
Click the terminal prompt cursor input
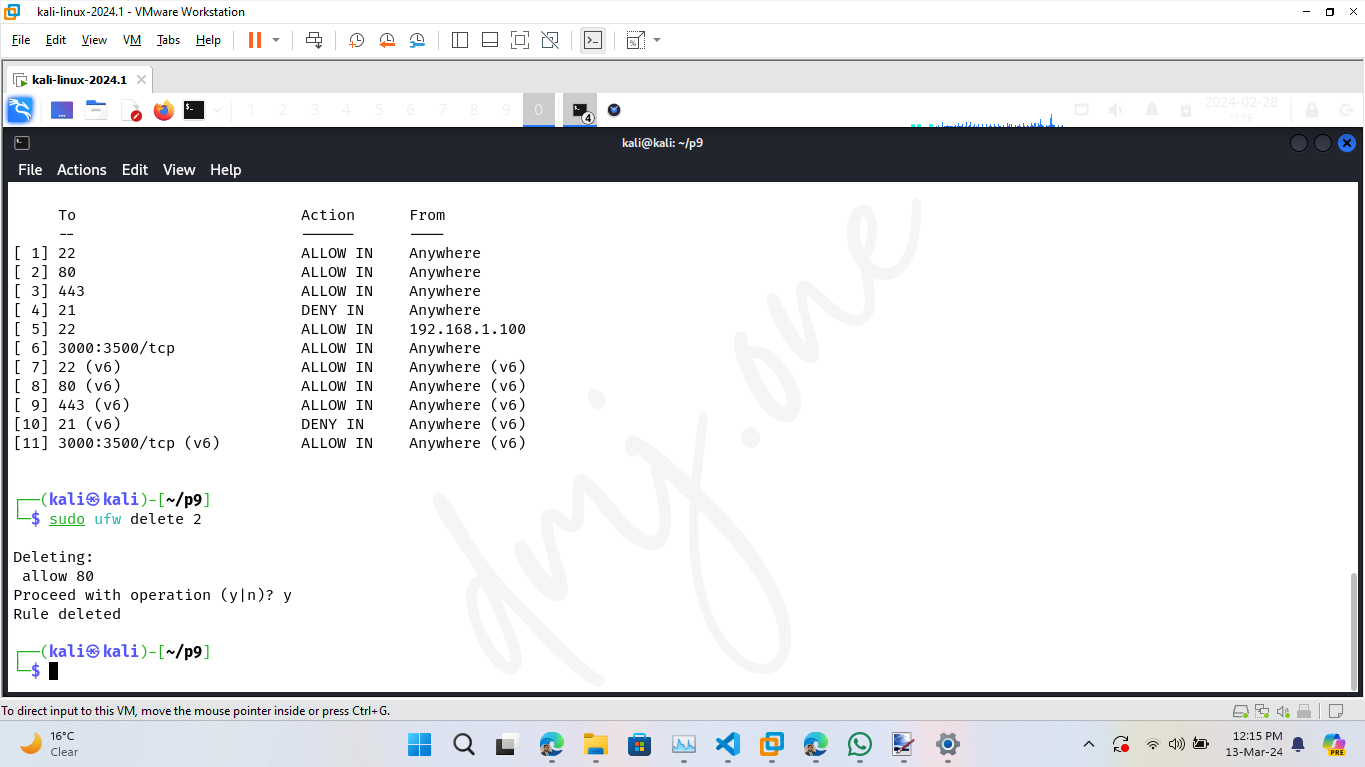[x=54, y=671]
